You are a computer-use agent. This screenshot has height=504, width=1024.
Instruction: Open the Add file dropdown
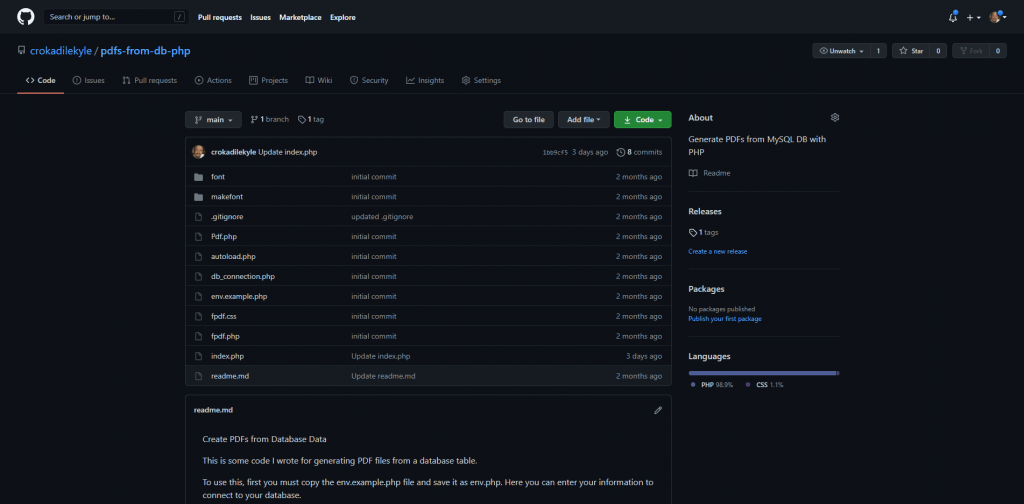[583, 120]
